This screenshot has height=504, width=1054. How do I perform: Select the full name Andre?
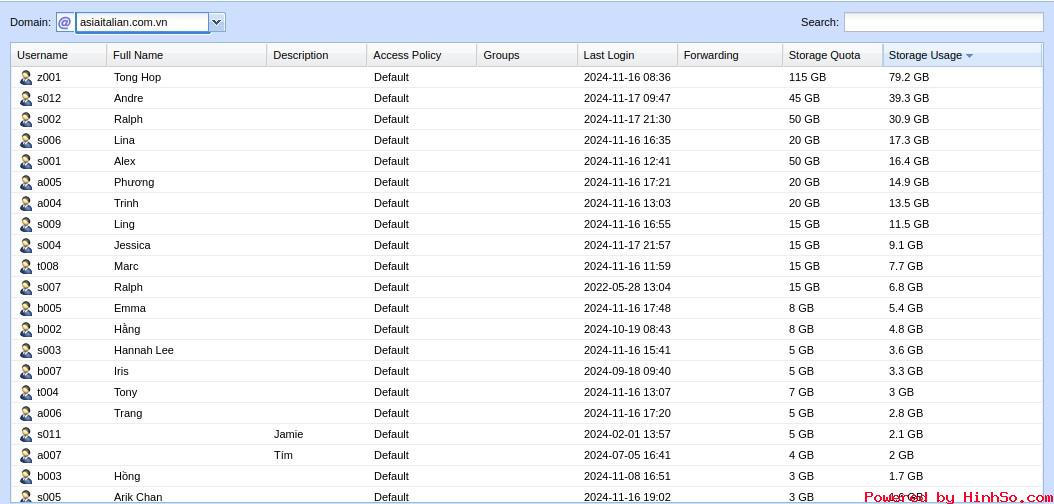tap(128, 98)
